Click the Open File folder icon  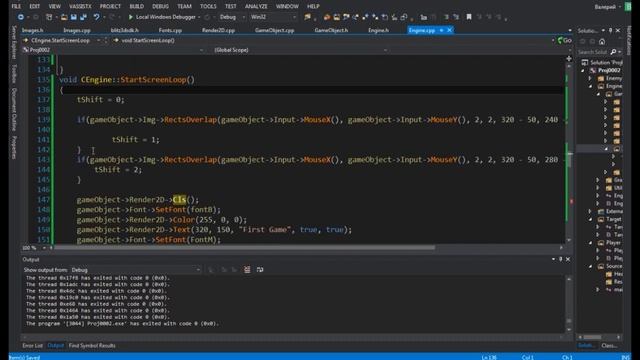coord(64,17)
